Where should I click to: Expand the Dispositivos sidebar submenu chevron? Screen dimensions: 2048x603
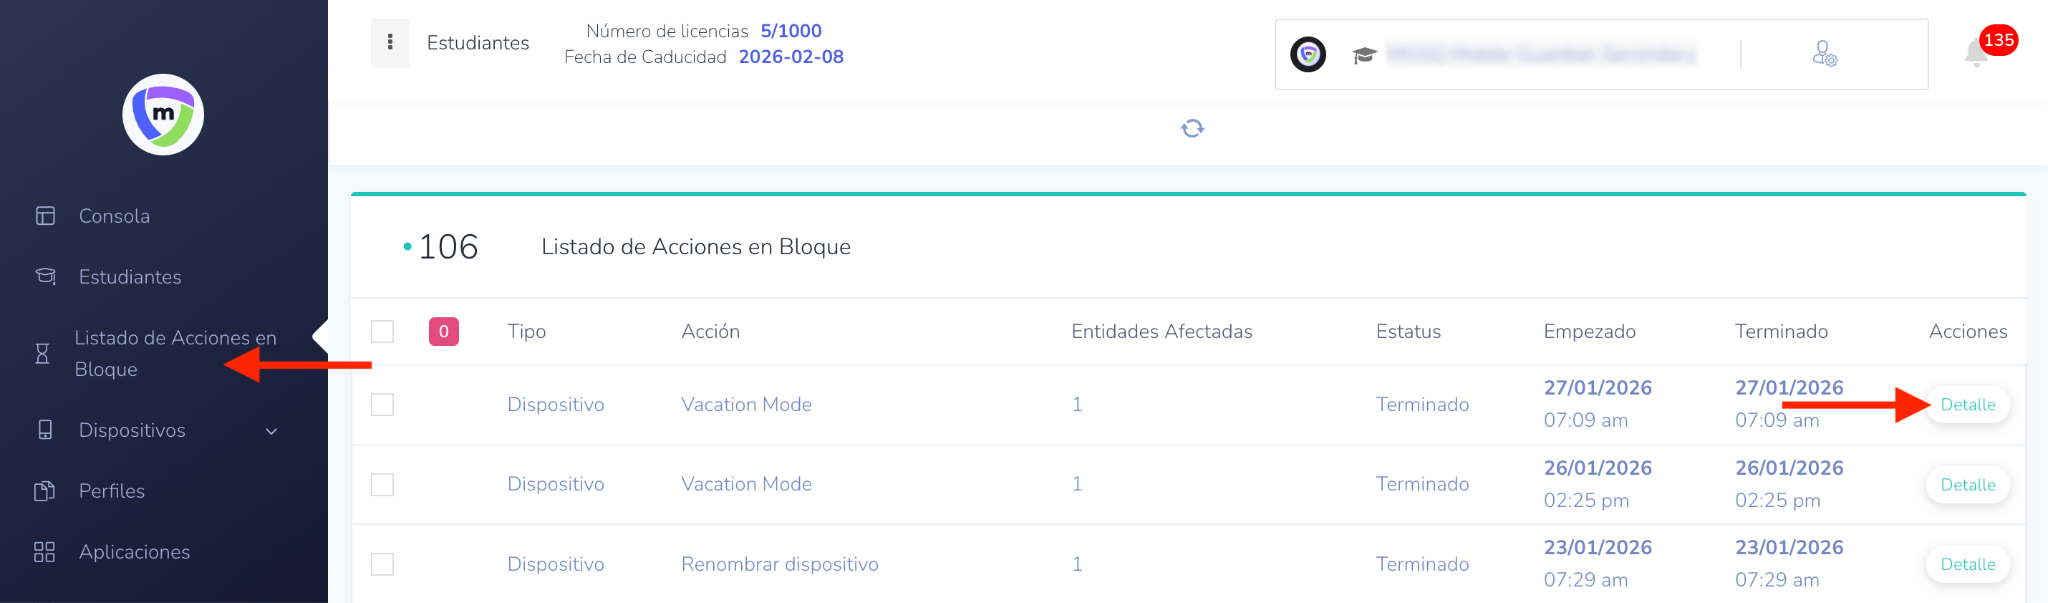271,431
